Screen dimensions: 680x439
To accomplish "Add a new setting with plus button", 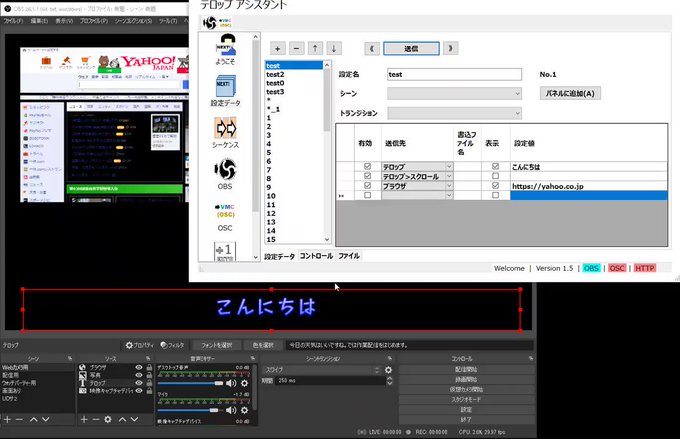I will pyautogui.click(x=278, y=48).
